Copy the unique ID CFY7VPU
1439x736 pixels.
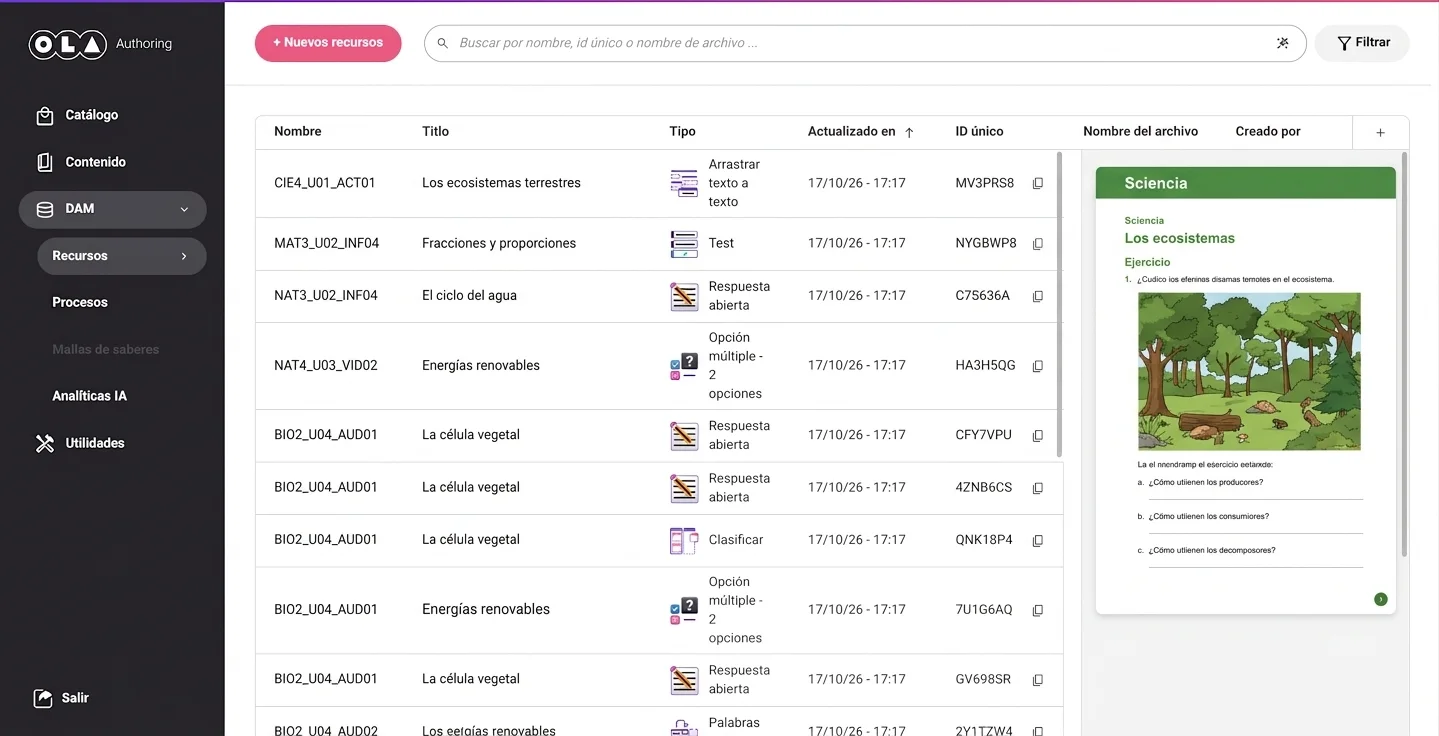pyautogui.click(x=1038, y=436)
